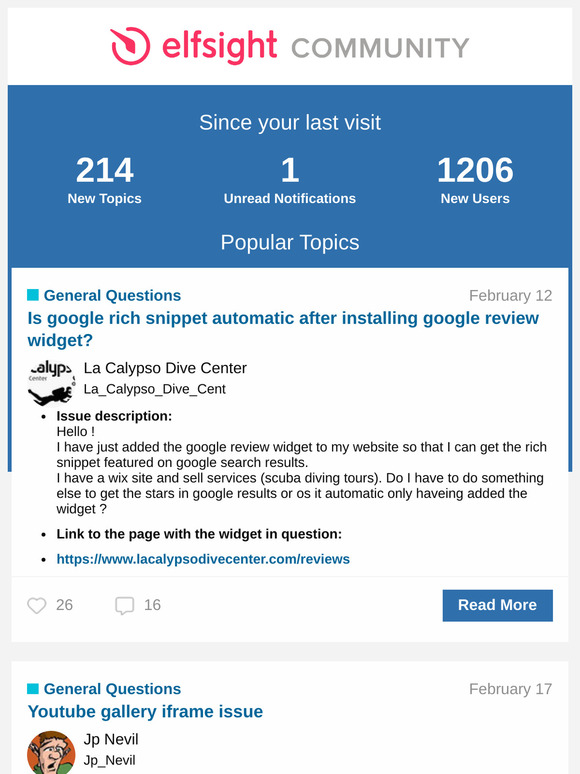Follow the lacalypsodivecenter.com/reviews link
This screenshot has width=580, height=774.
[x=203, y=559]
